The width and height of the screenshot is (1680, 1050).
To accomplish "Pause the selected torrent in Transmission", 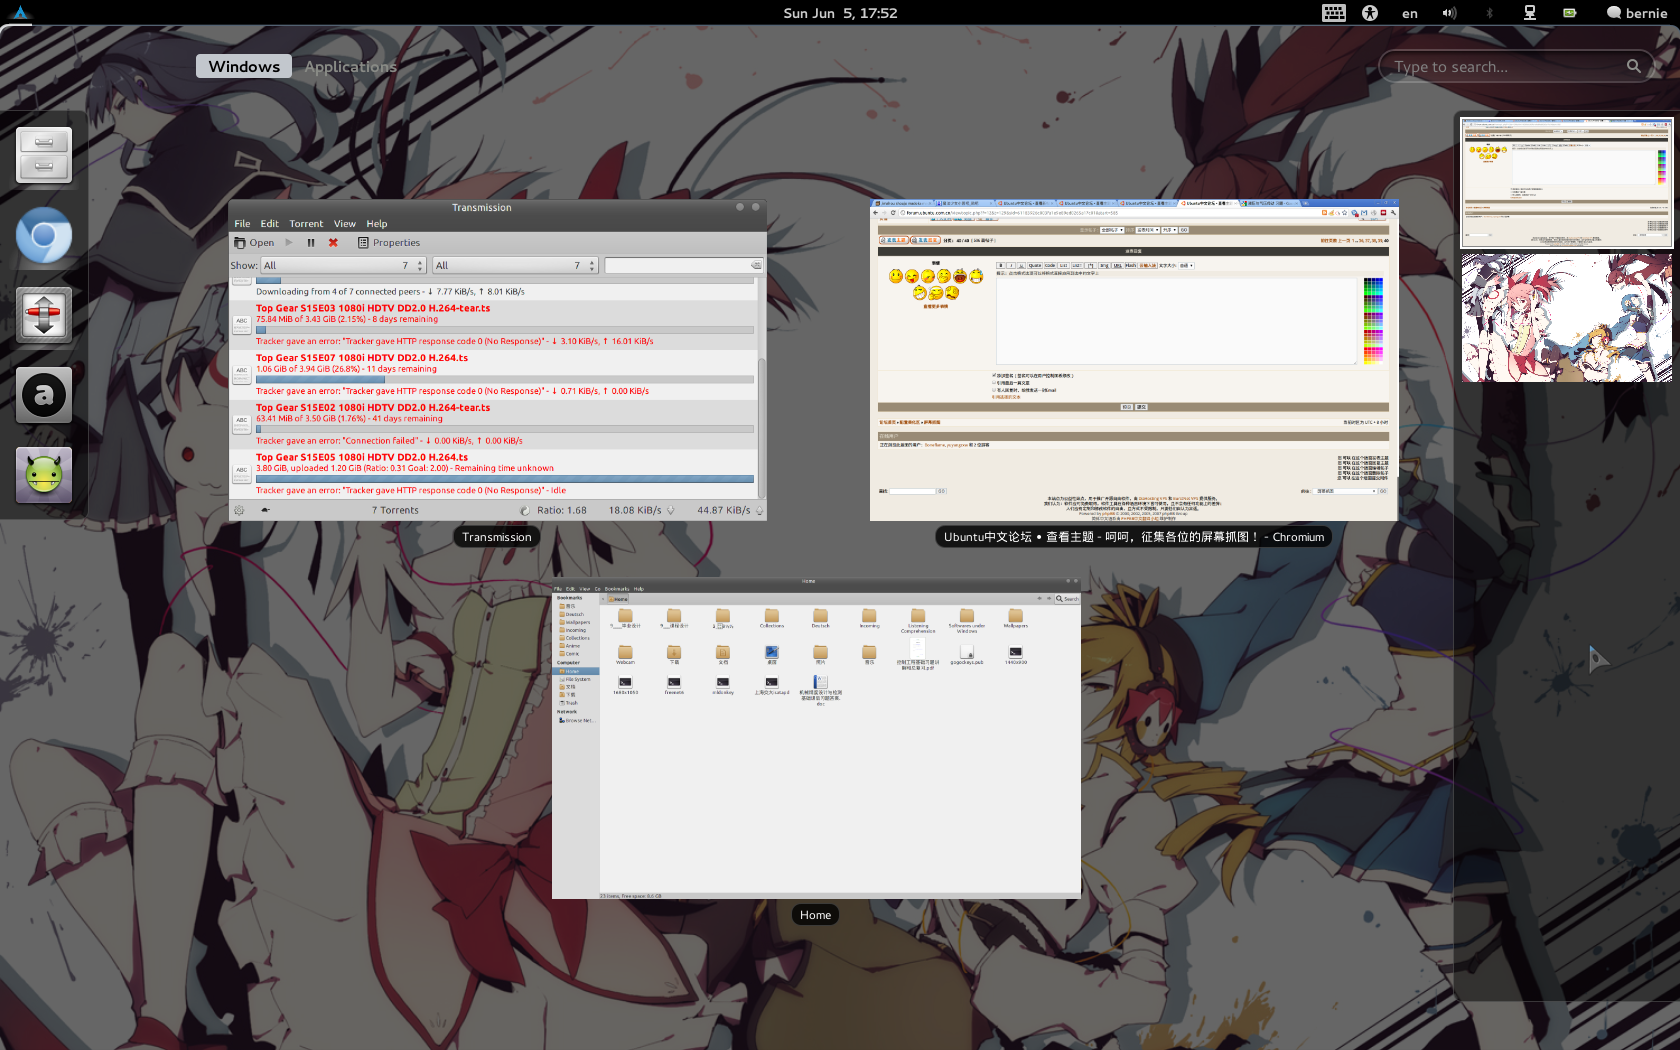I will pyautogui.click(x=311, y=242).
